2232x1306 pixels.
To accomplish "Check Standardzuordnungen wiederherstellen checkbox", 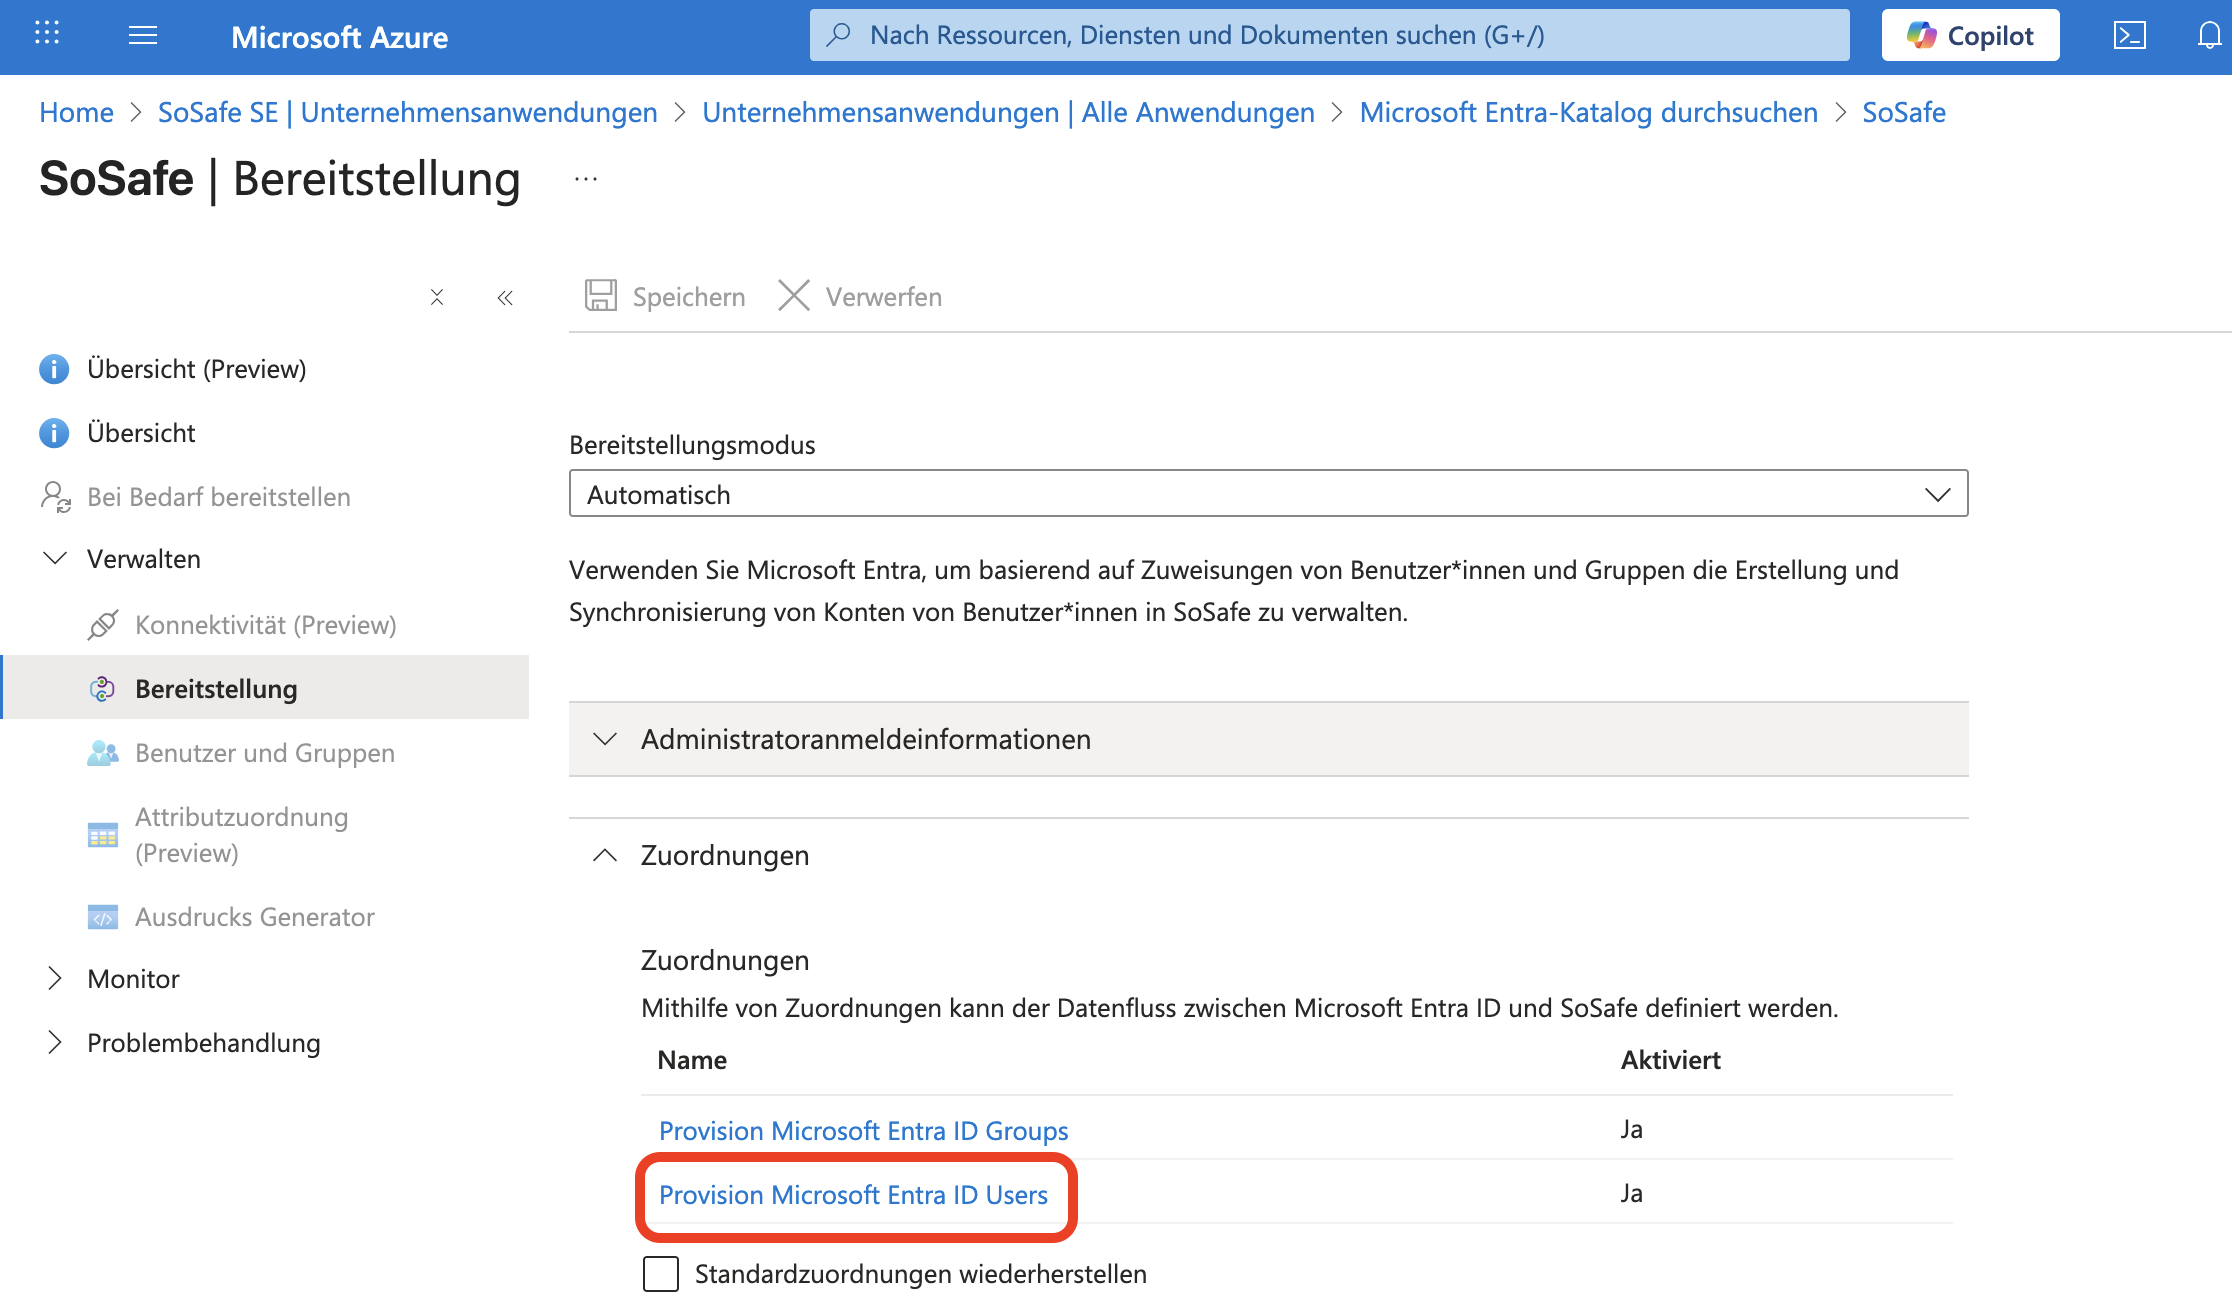I will coord(661,1274).
